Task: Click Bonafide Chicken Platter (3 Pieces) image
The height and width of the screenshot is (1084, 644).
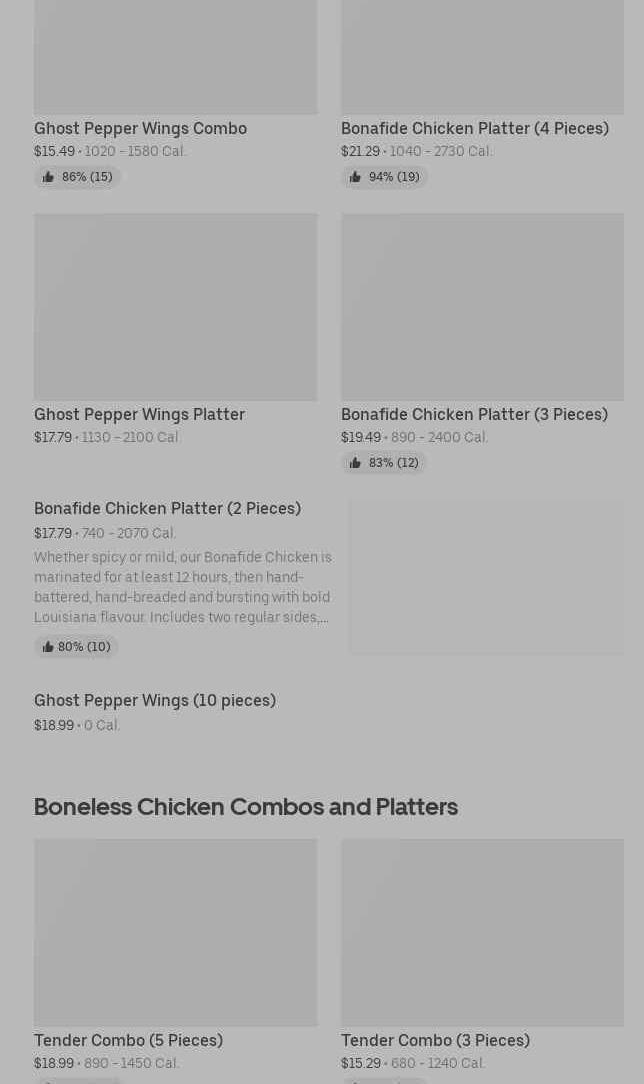Action: (x=482, y=306)
